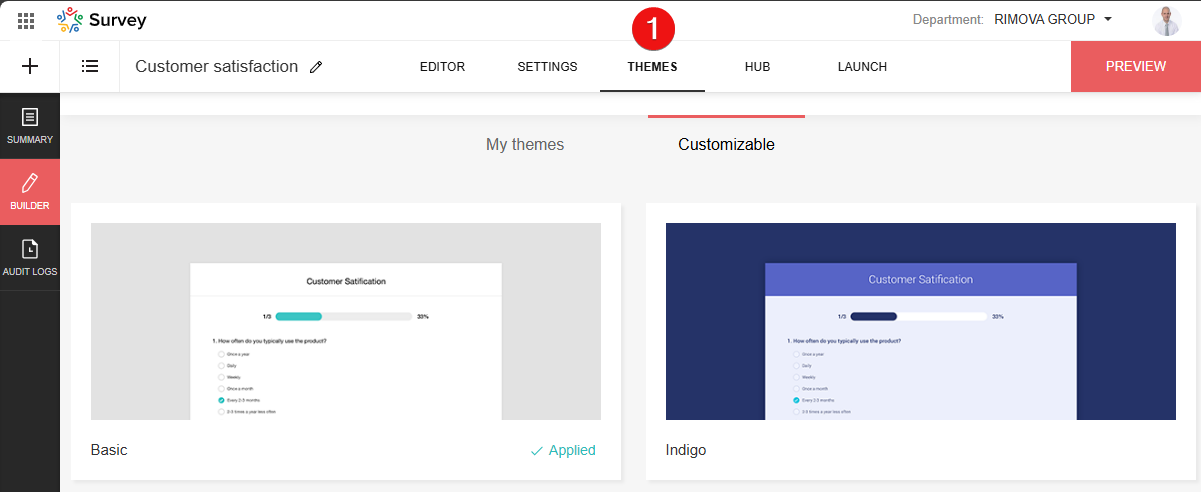1201x492 pixels.
Task: Select Builder in the sidebar
Action: pos(30,191)
